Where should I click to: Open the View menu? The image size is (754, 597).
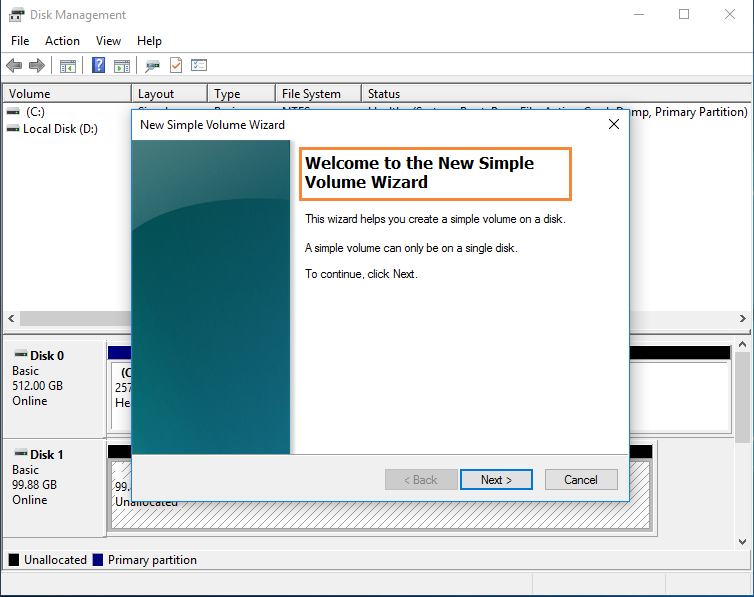pyautogui.click(x=108, y=41)
